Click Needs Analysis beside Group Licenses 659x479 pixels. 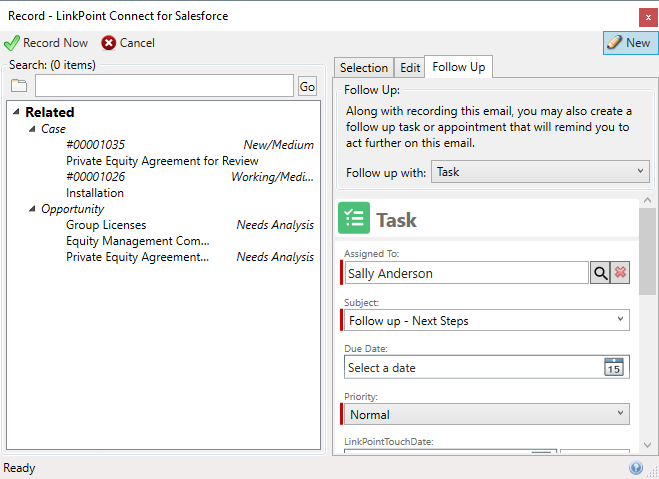[275, 225]
